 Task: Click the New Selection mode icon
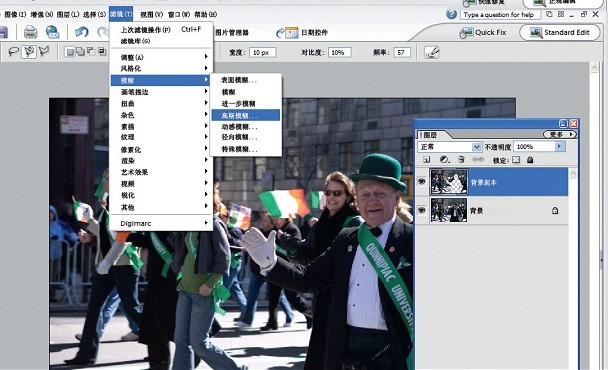click(x=70, y=52)
